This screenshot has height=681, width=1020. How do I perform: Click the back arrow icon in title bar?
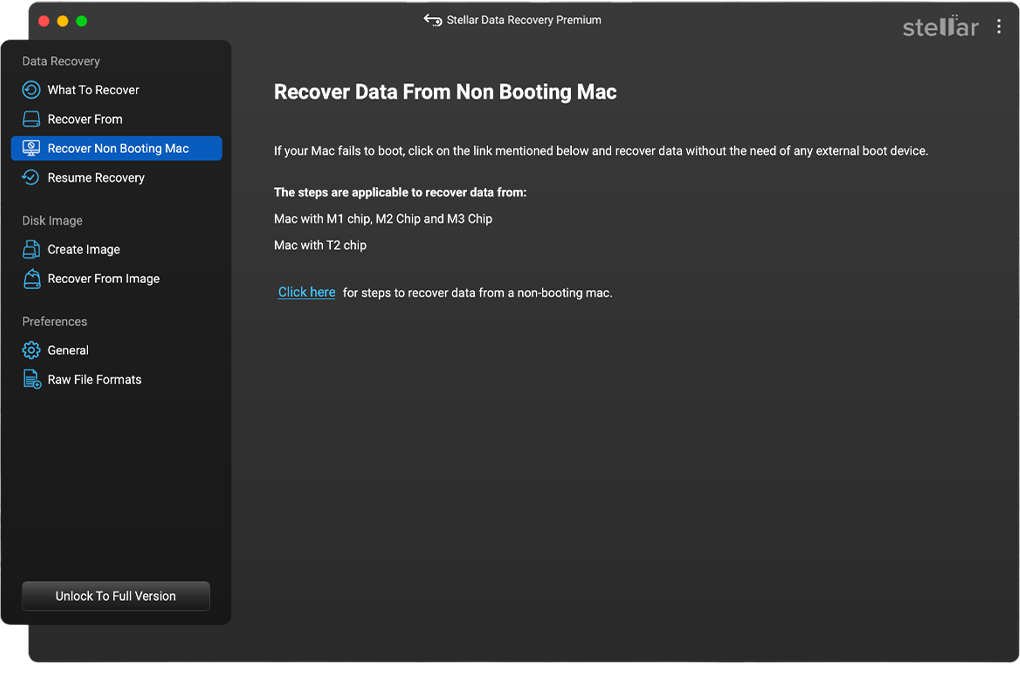(x=433, y=20)
